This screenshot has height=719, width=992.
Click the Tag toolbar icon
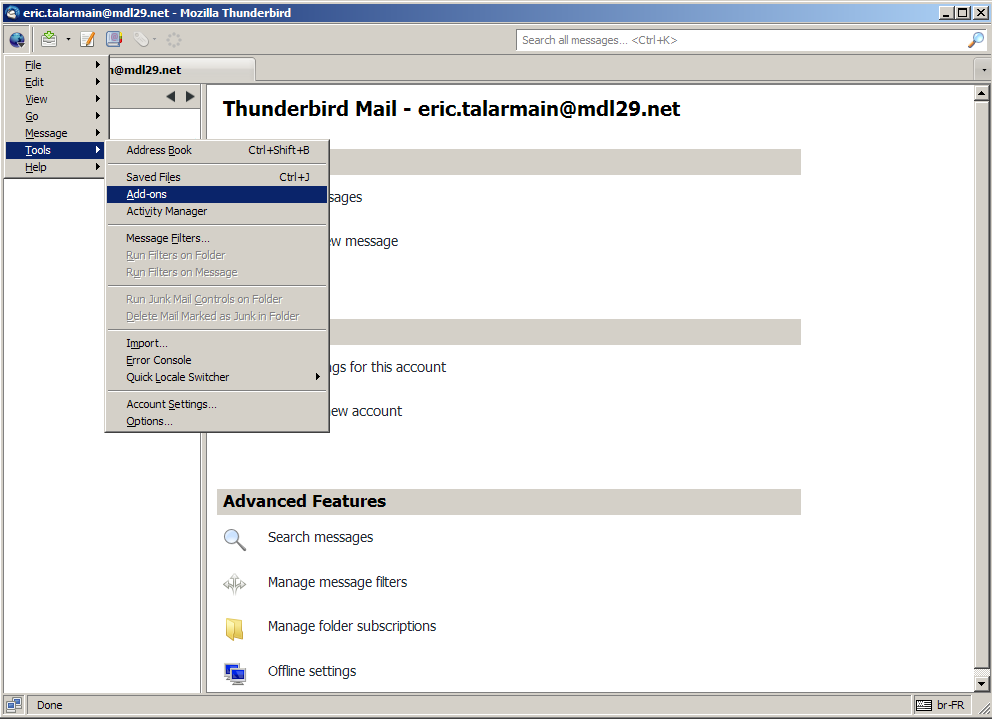point(141,40)
